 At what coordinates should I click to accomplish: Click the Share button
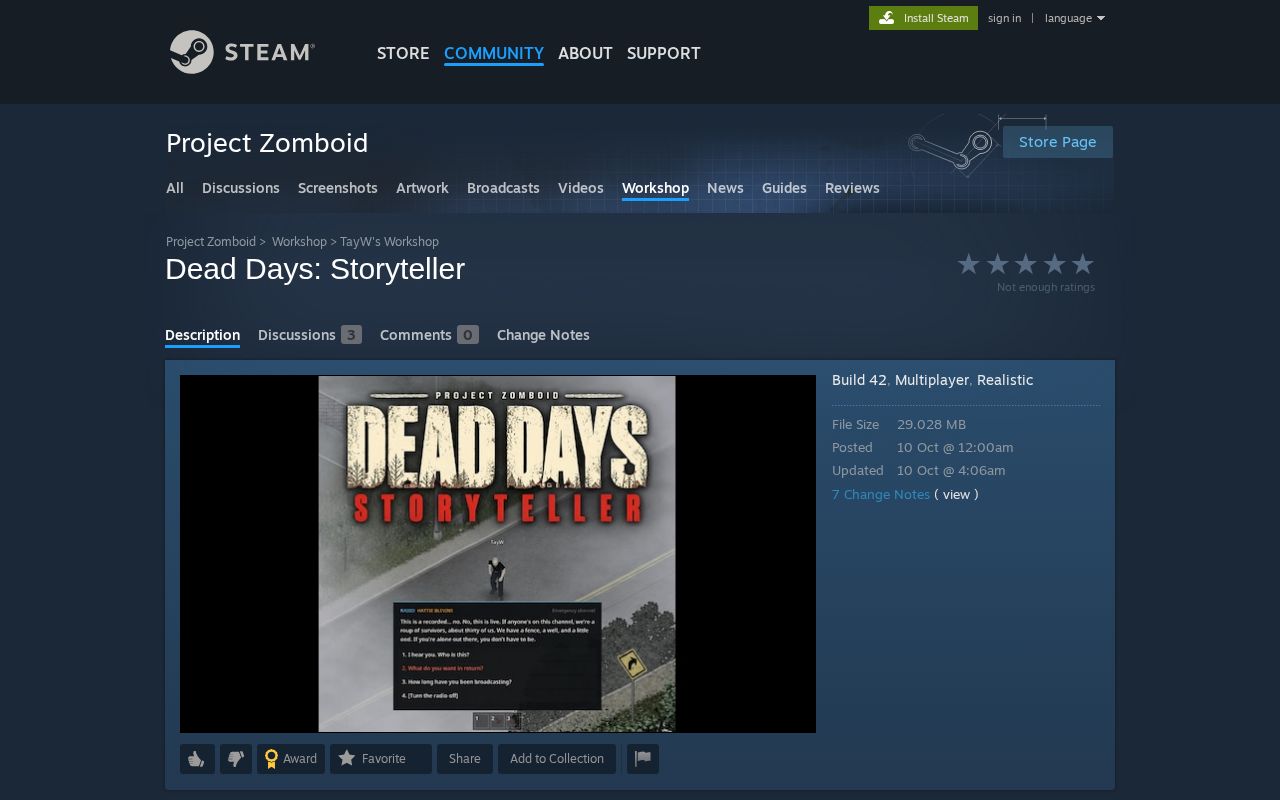[464, 759]
